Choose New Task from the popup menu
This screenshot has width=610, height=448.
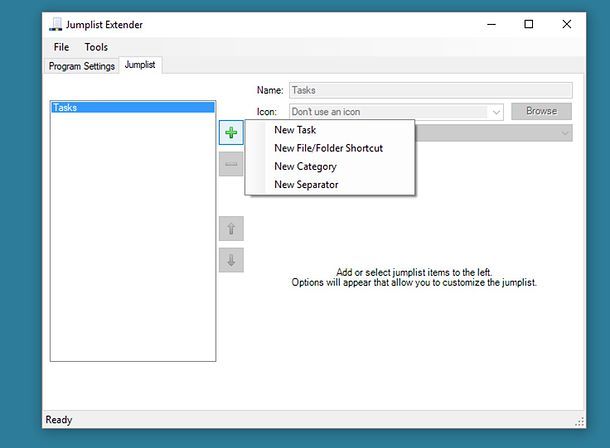coord(295,130)
